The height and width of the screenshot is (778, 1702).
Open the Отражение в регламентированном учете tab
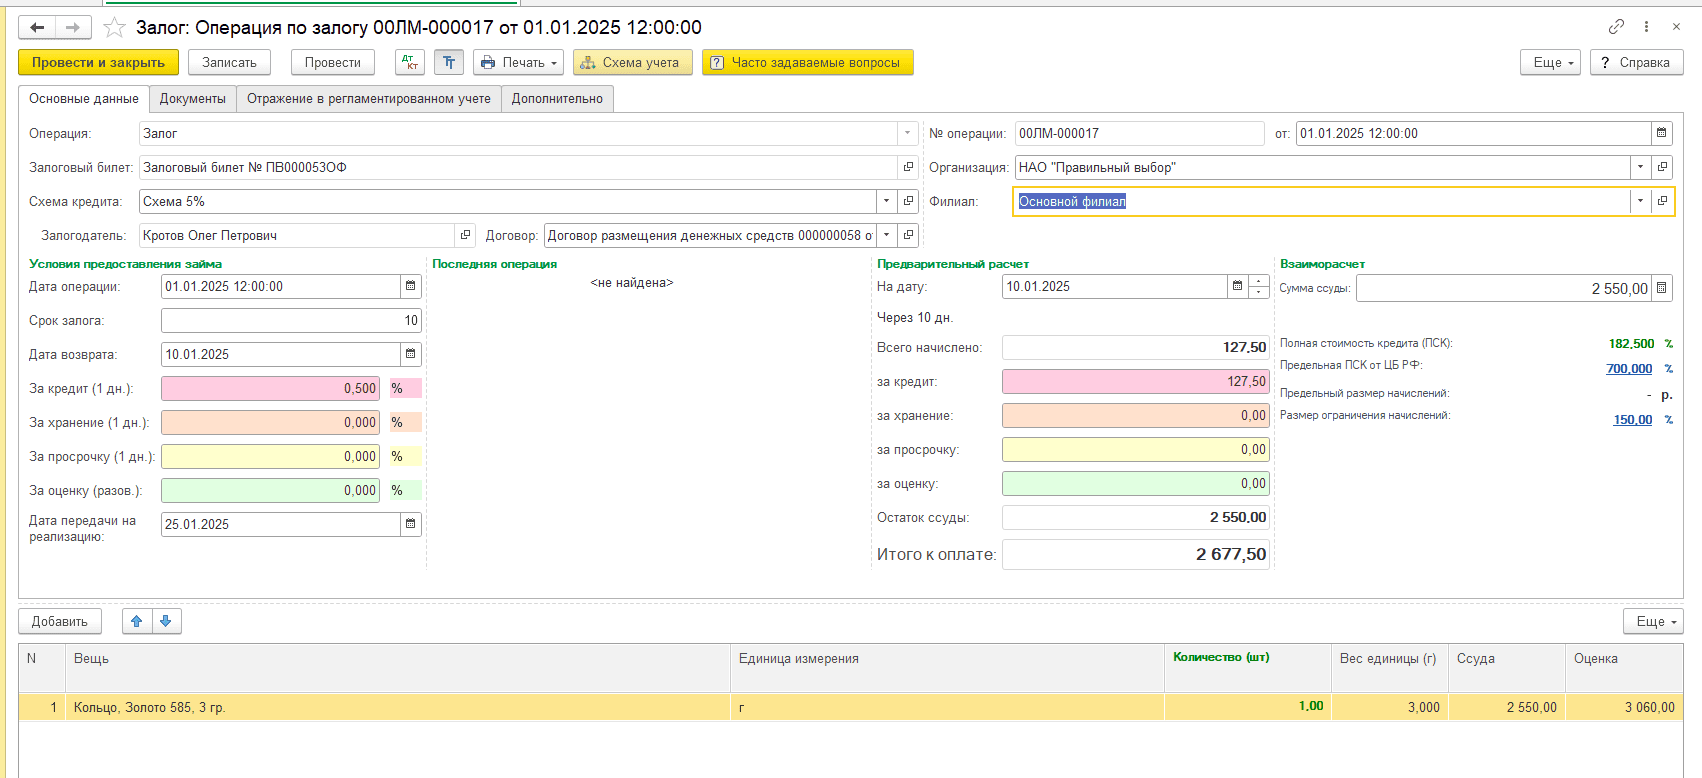coord(368,99)
